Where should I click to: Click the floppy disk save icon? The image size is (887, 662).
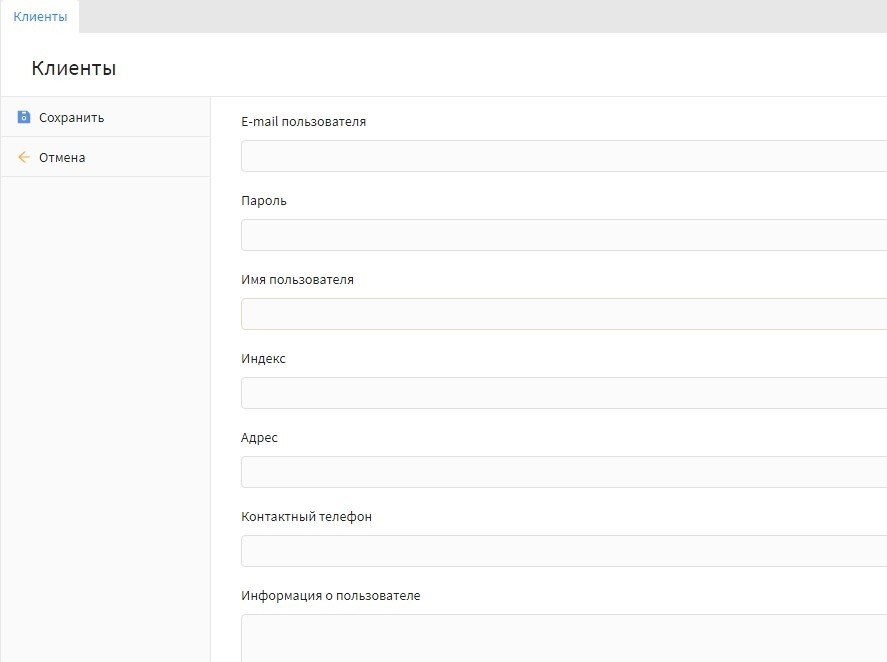pos(24,117)
